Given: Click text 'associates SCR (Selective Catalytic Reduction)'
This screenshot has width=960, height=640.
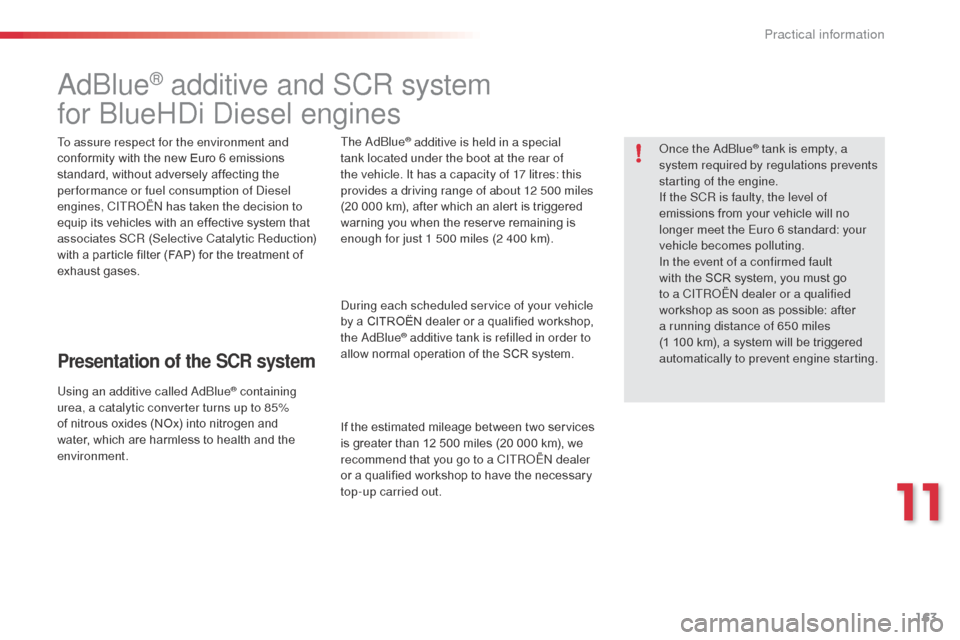Looking at the screenshot, I should [x=187, y=239].
